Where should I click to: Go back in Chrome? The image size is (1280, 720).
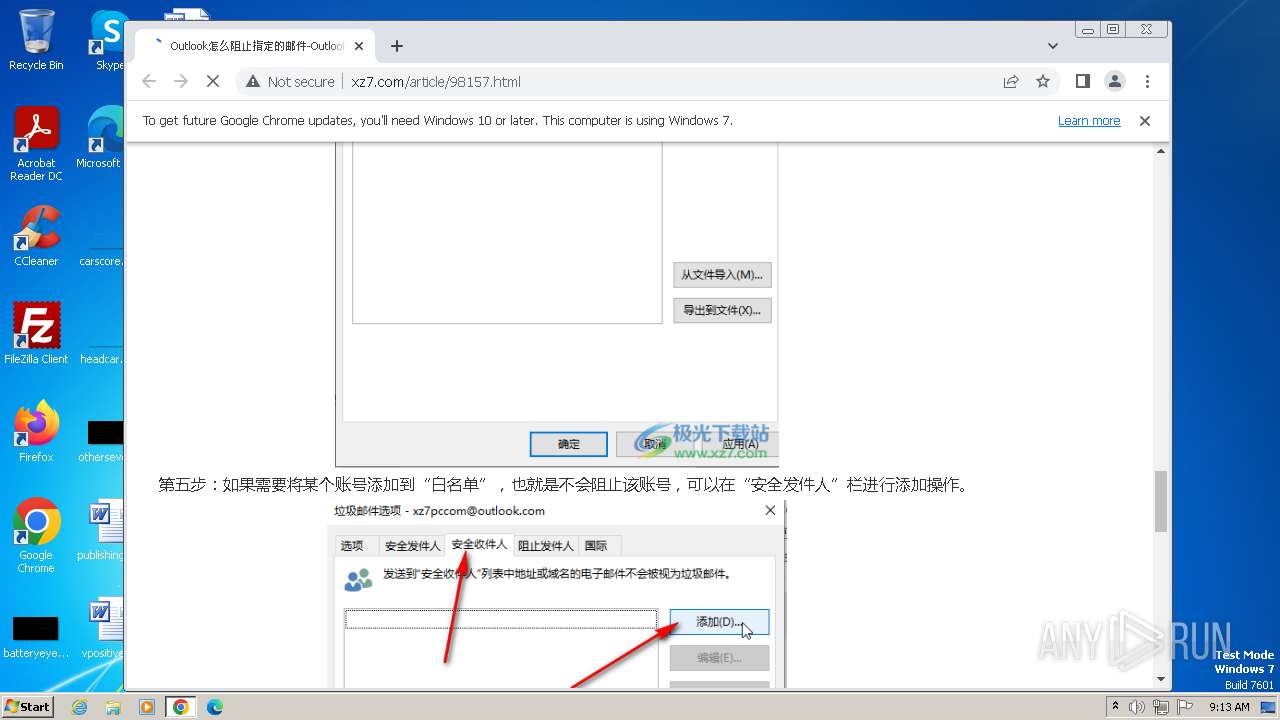(x=149, y=81)
